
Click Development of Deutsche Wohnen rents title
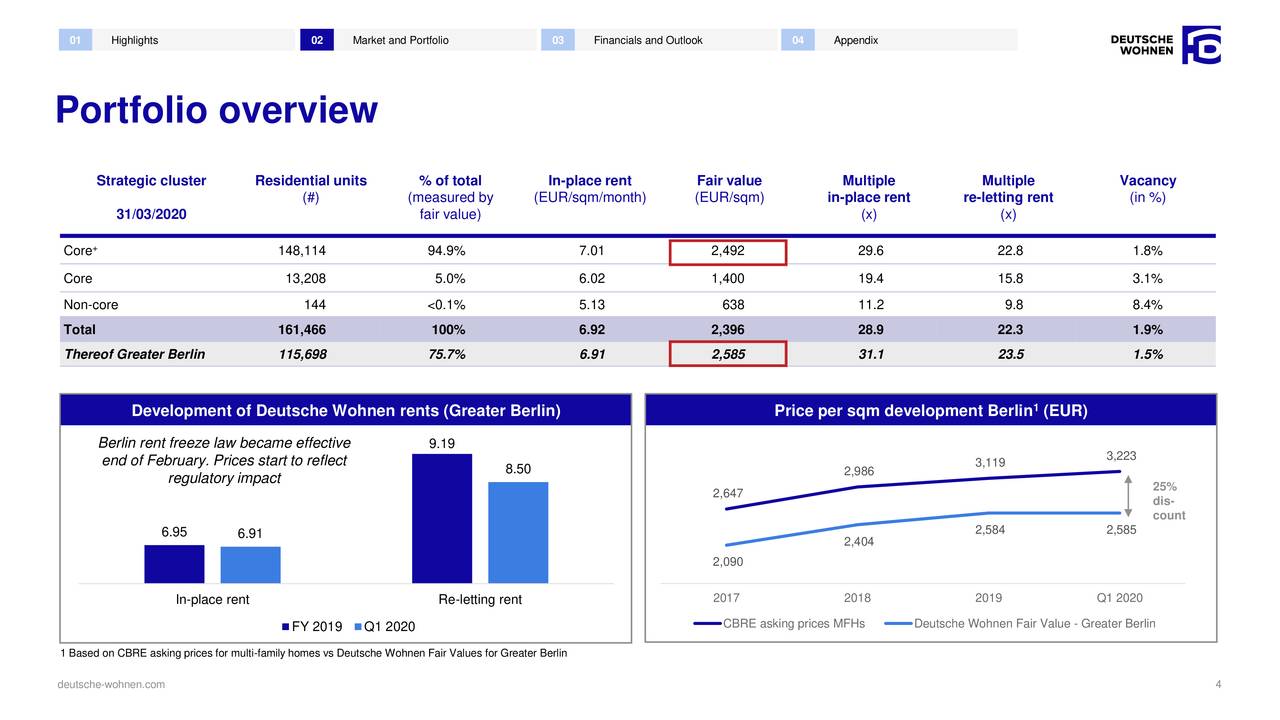[x=346, y=411]
